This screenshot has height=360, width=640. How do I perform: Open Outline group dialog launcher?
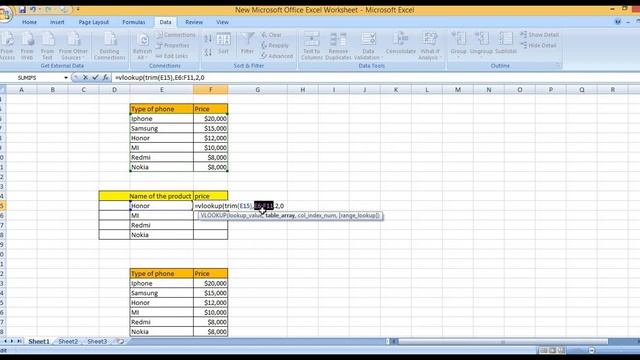pos(558,66)
